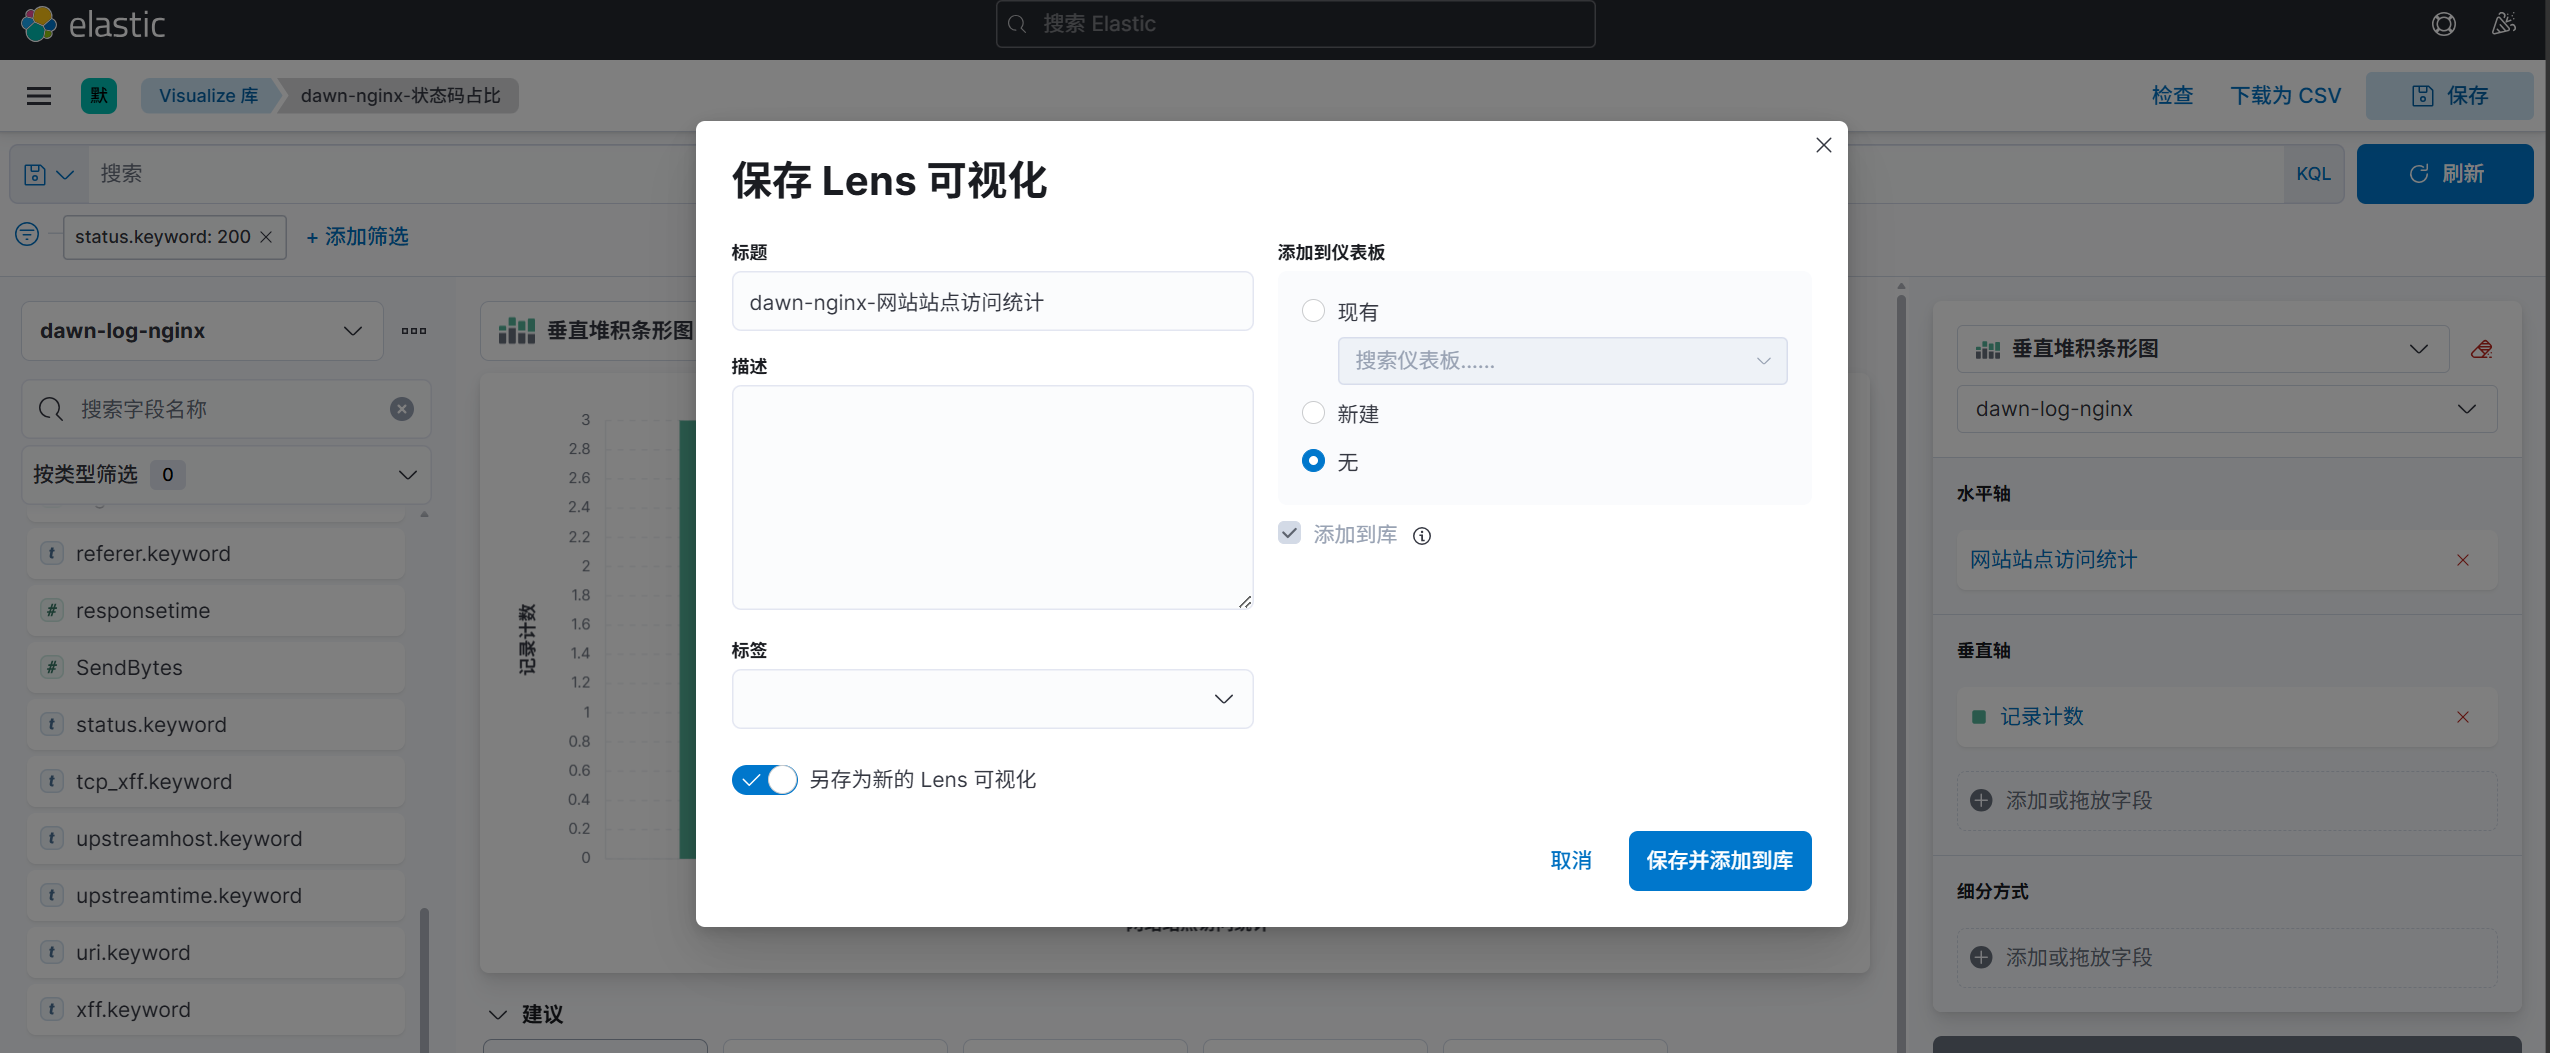Viewport: 2550px width, 1053px height.
Task: Click the 描述 description text area
Action: [992, 497]
